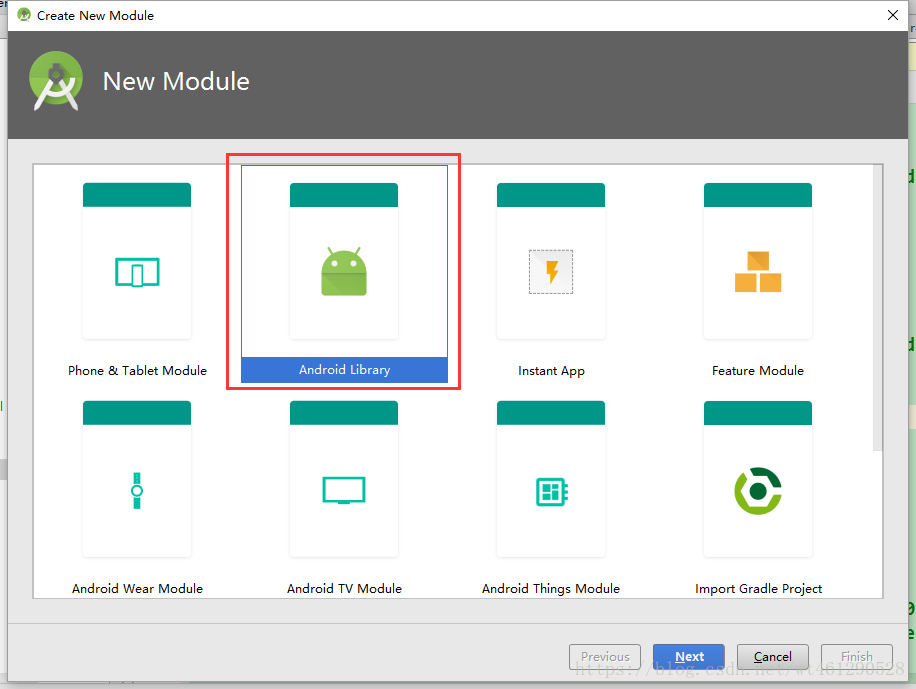Click the small title bar Android Studio icon
Screen dimensions: 916x689
(24, 15)
